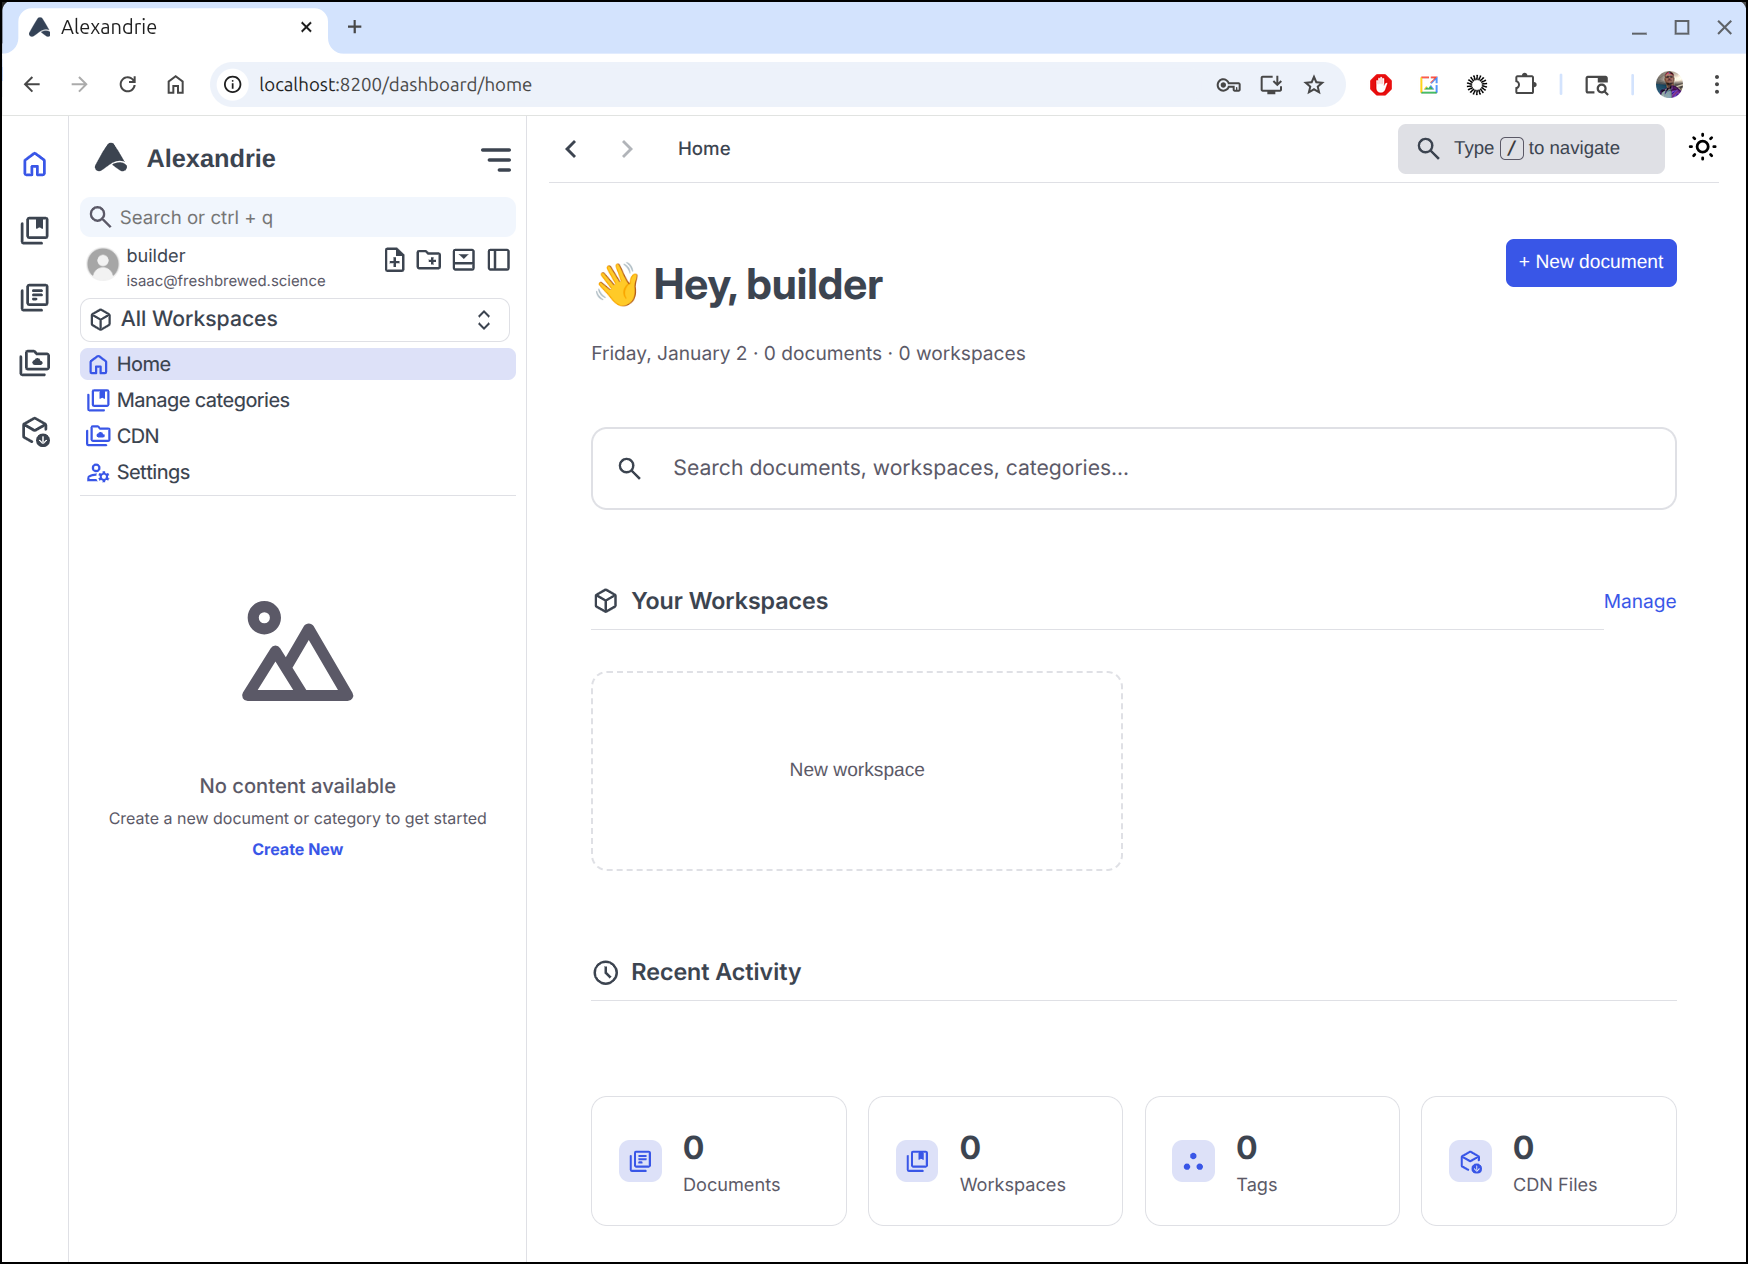Click the new folder icon beside builder
The image size is (1748, 1264).
[x=429, y=260]
